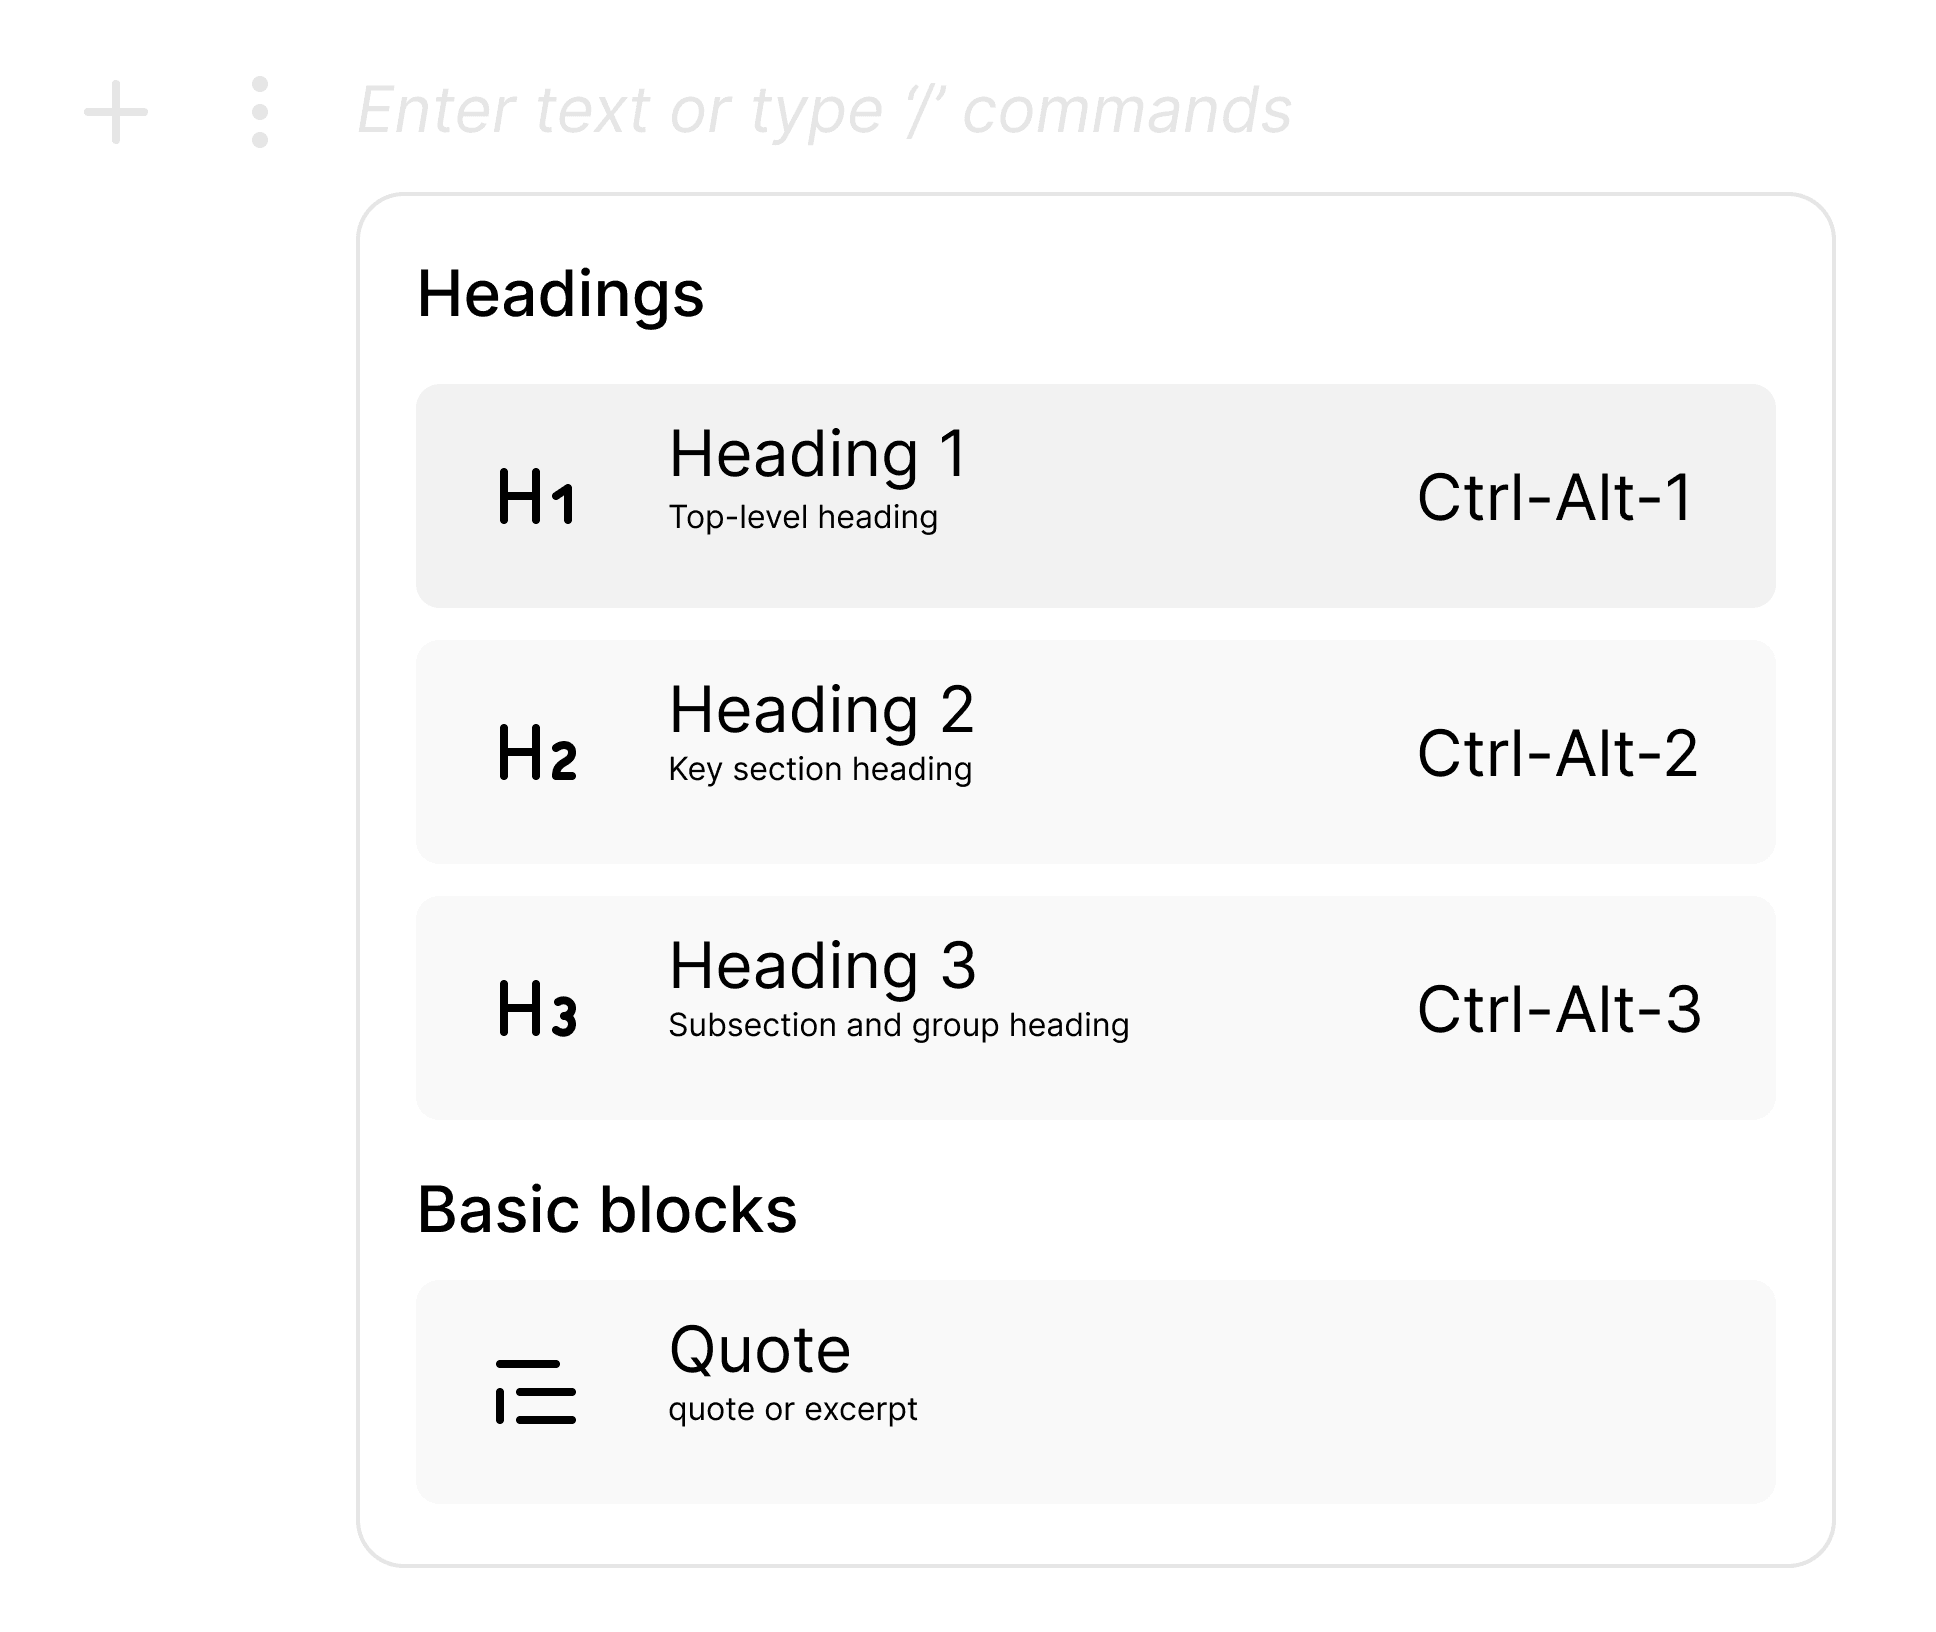
Task: Focus the 'Enter text or type' input
Action: point(824,110)
